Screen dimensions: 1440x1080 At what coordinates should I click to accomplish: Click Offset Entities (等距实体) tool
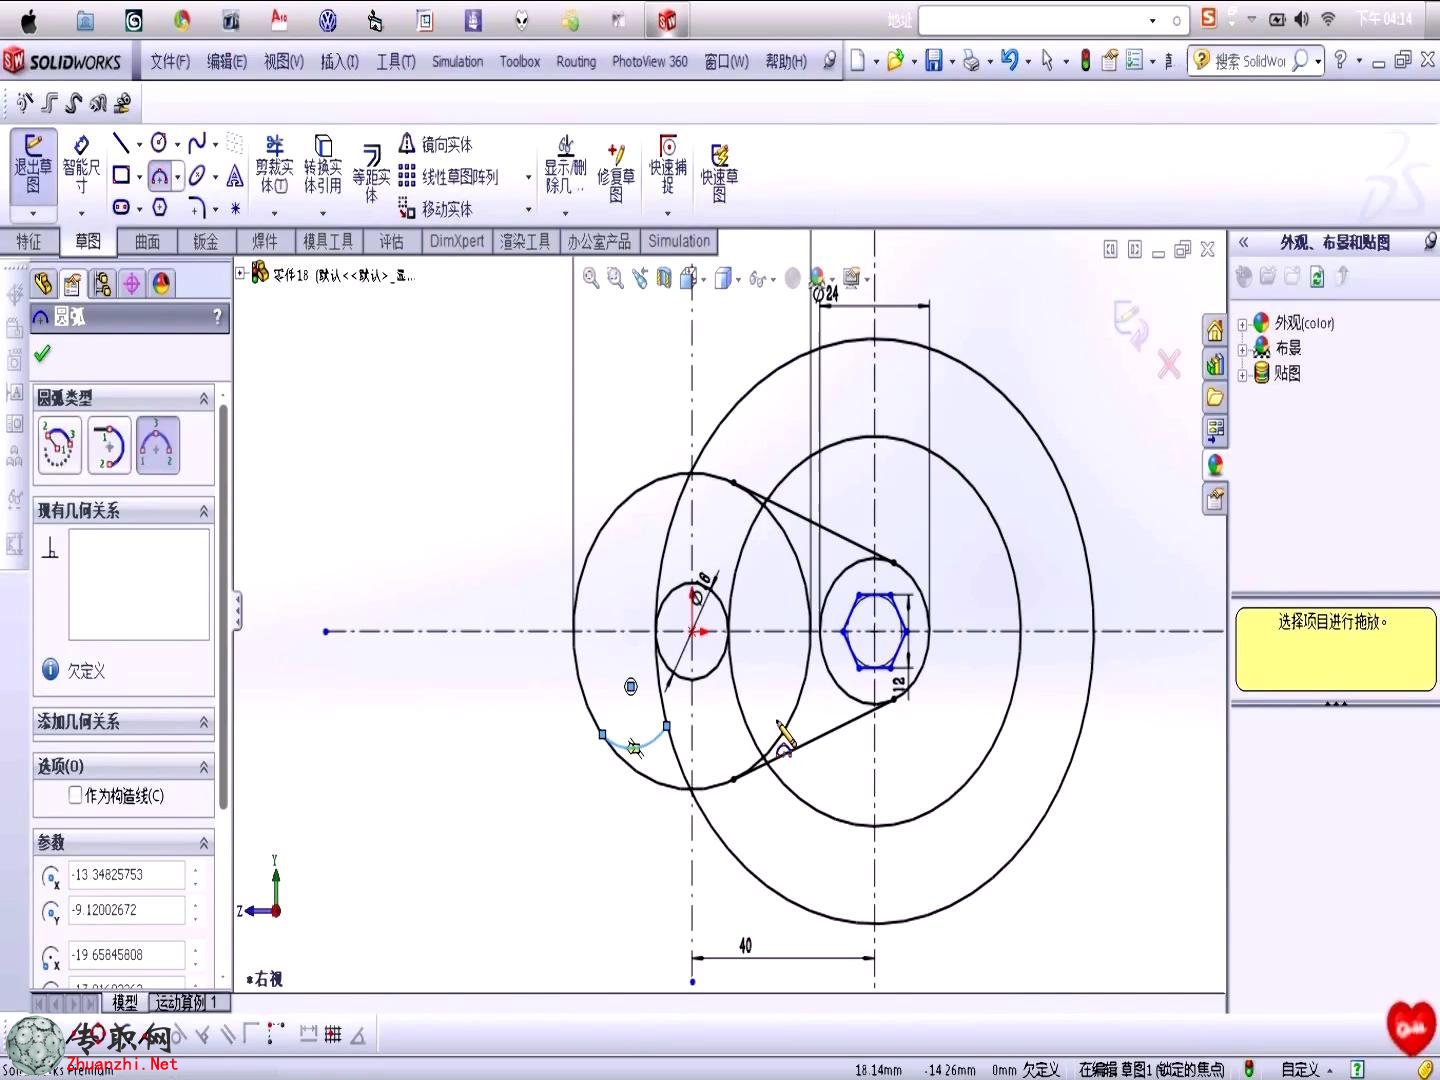point(371,172)
